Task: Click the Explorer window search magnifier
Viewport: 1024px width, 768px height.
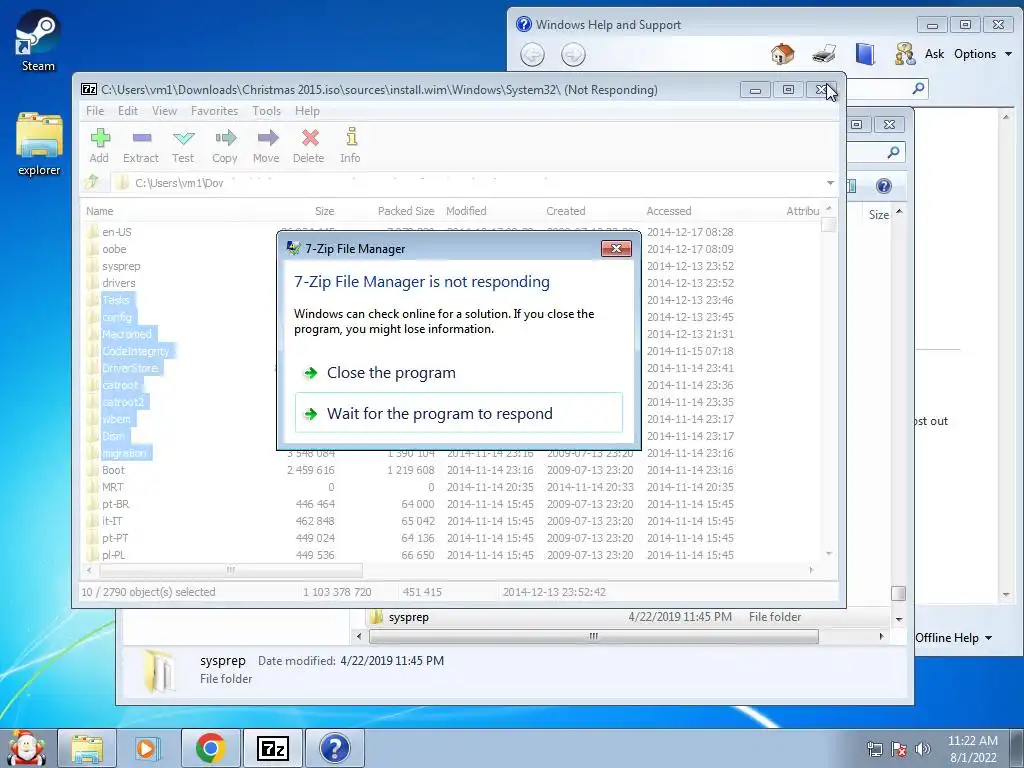Action: pos(893,152)
